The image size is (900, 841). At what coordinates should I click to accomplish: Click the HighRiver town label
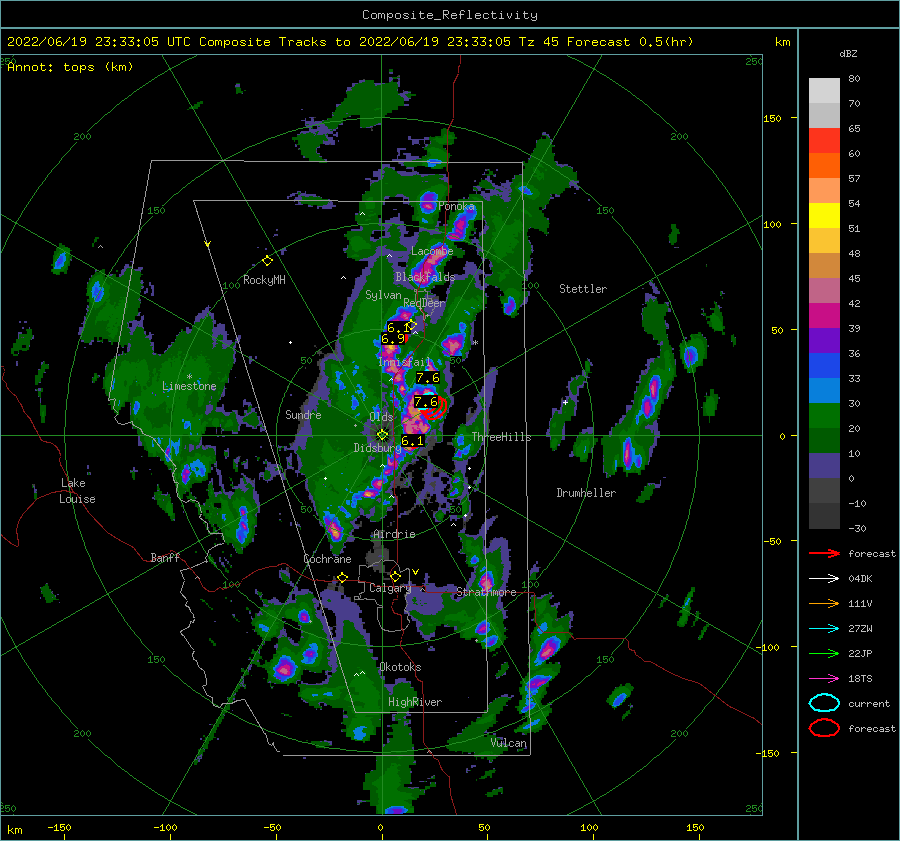[415, 702]
